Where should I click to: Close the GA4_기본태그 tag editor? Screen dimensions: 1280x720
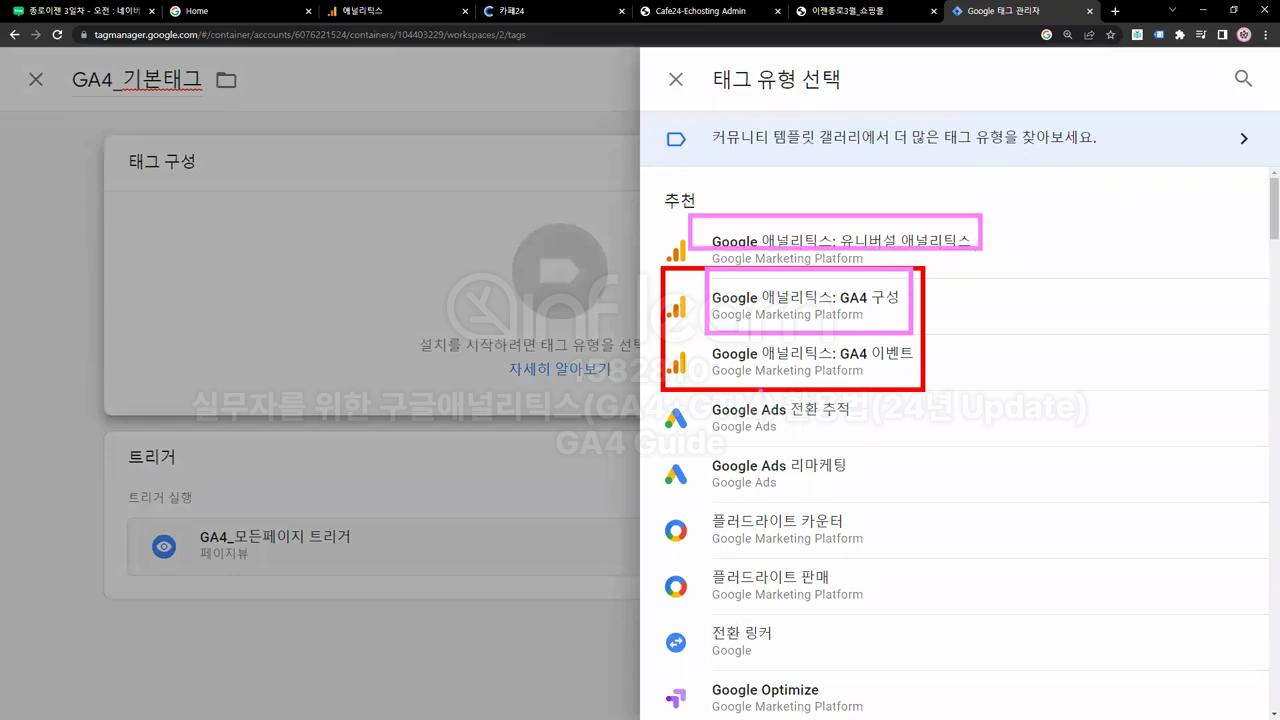click(36, 79)
